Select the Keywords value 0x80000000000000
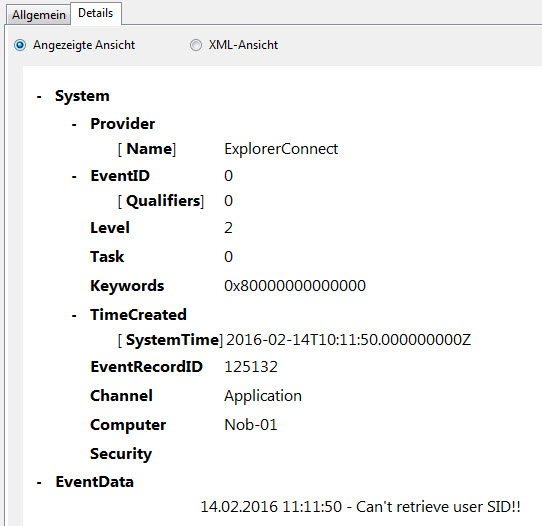 point(295,286)
